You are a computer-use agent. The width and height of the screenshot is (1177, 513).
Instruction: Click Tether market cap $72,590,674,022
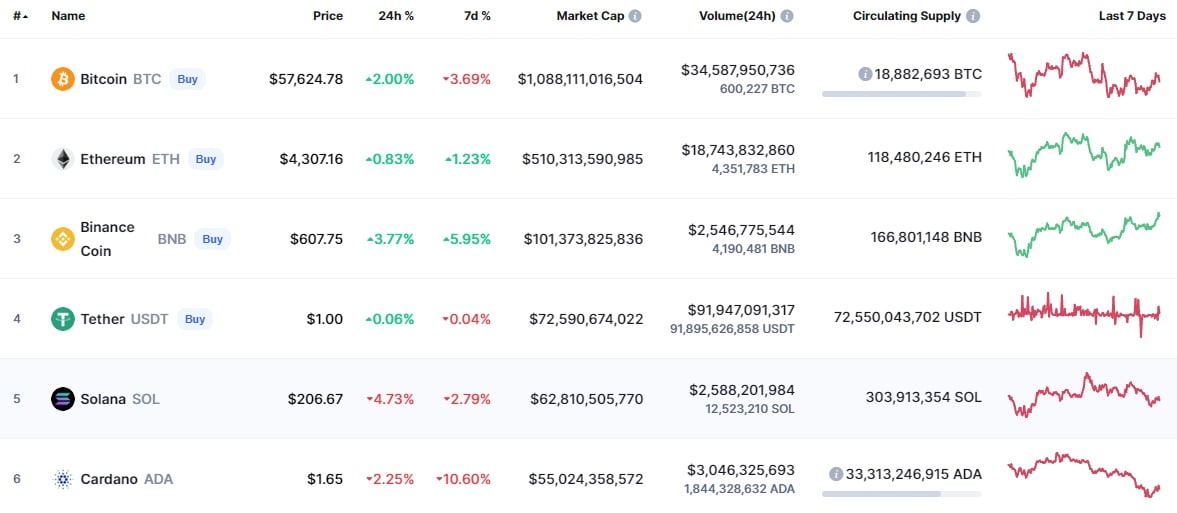[586, 319]
